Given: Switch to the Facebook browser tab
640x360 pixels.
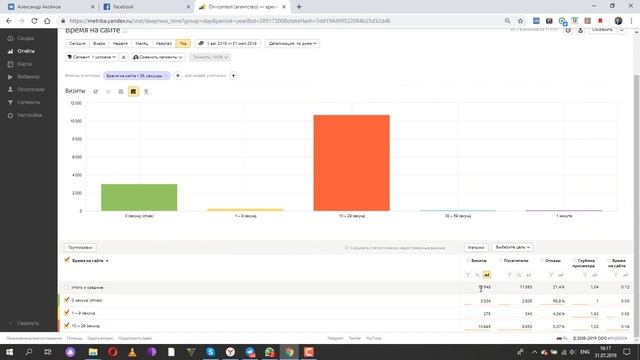Looking at the screenshot, I should 146,7.
